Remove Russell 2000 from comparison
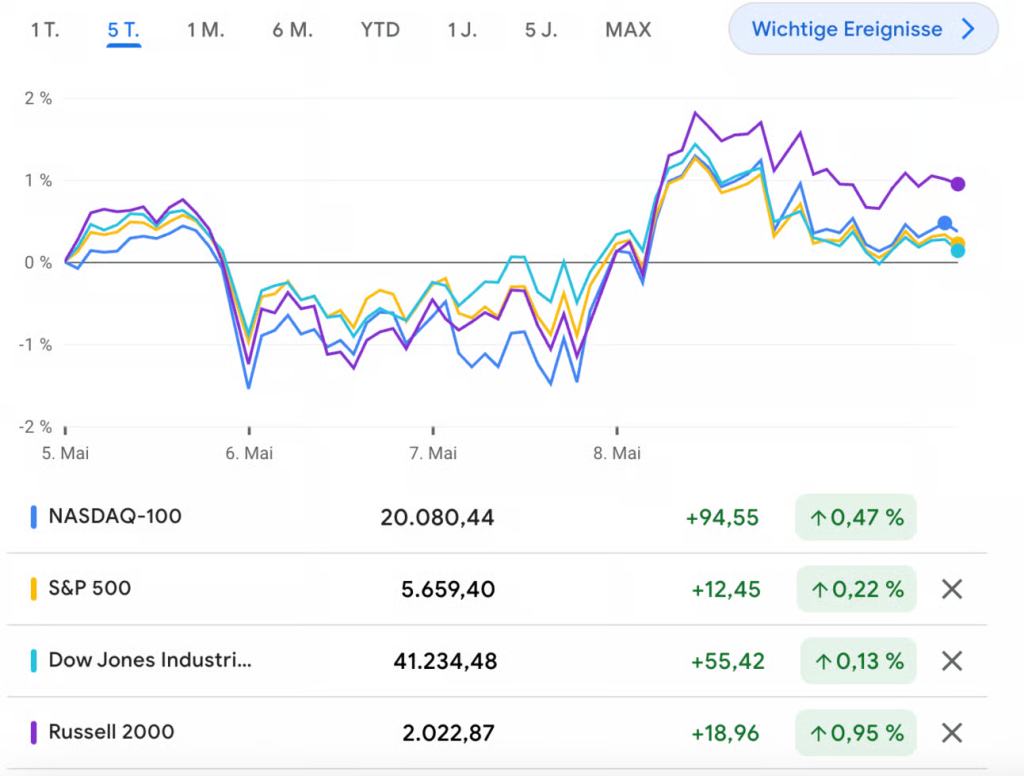 coord(952,733)
